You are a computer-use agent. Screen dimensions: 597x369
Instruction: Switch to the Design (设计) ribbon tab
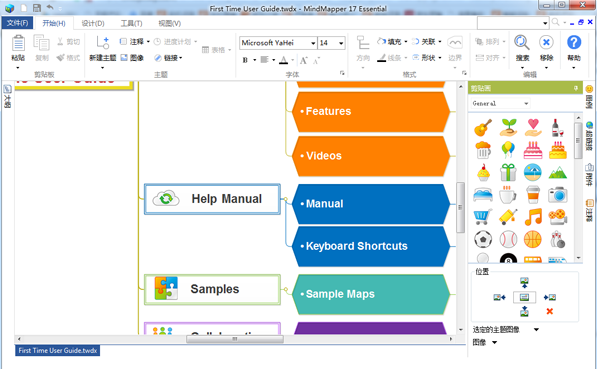coord(93,23)
